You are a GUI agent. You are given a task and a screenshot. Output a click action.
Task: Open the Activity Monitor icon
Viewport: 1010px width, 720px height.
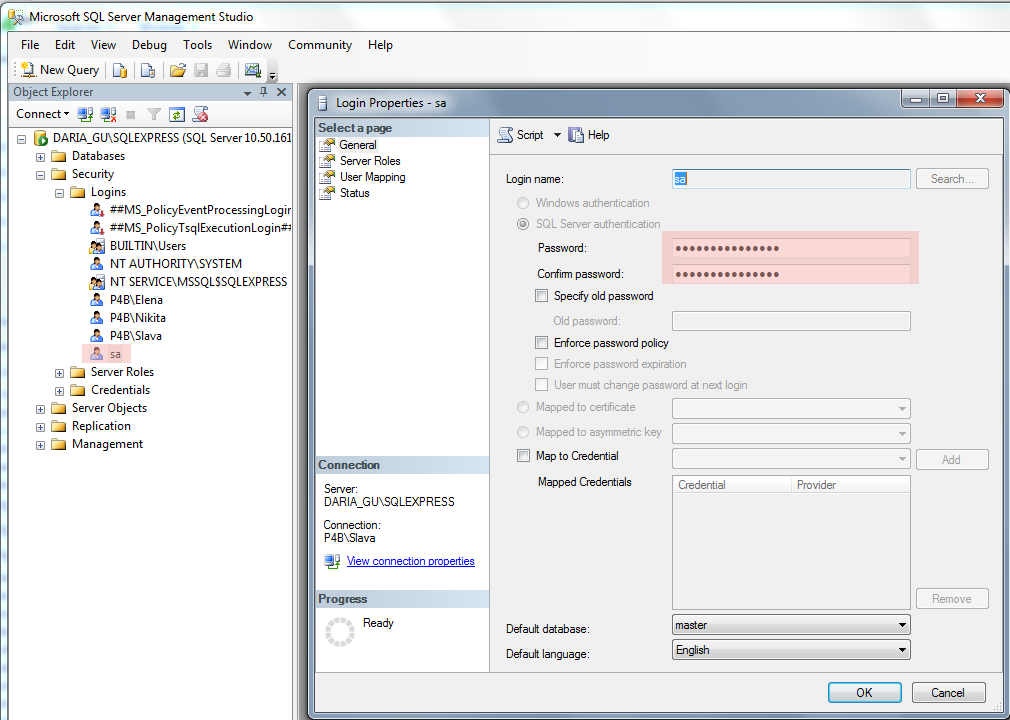253,70
